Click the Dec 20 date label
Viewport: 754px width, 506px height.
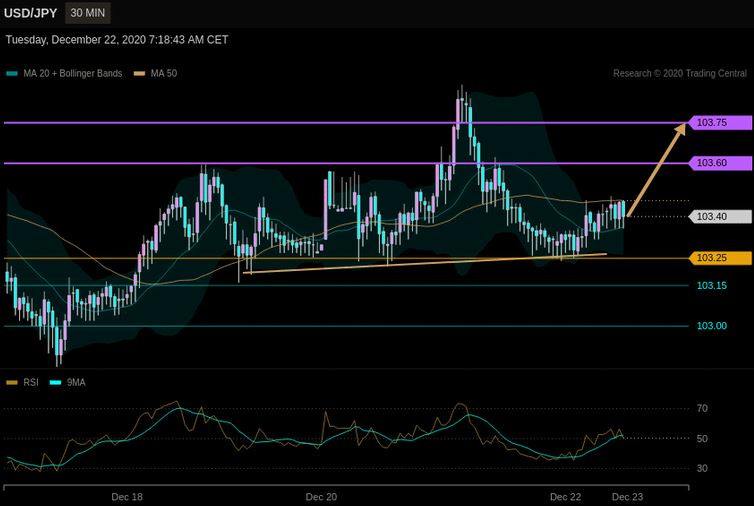pos(321,497)
